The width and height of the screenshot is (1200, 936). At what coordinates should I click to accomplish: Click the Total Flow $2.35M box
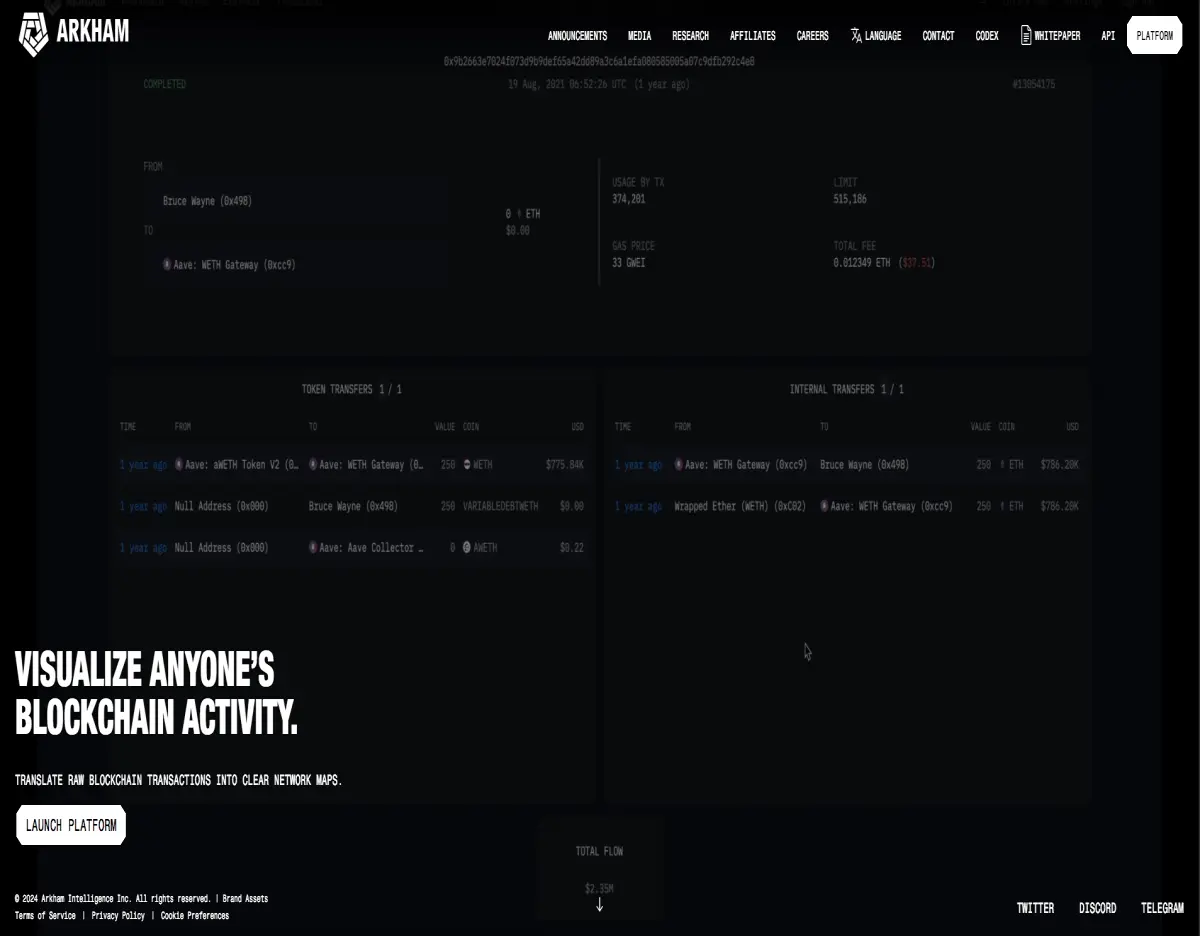click(x=599, y=867)
